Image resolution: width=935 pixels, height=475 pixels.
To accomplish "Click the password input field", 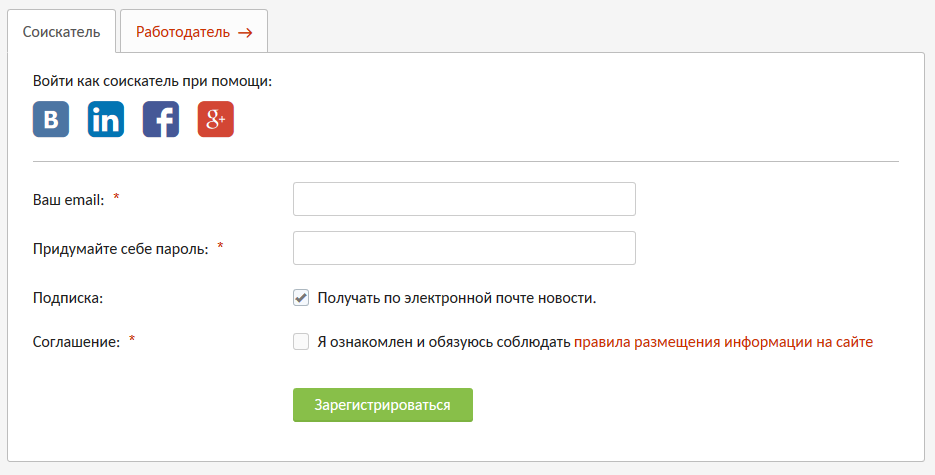I will pos(464,248).
